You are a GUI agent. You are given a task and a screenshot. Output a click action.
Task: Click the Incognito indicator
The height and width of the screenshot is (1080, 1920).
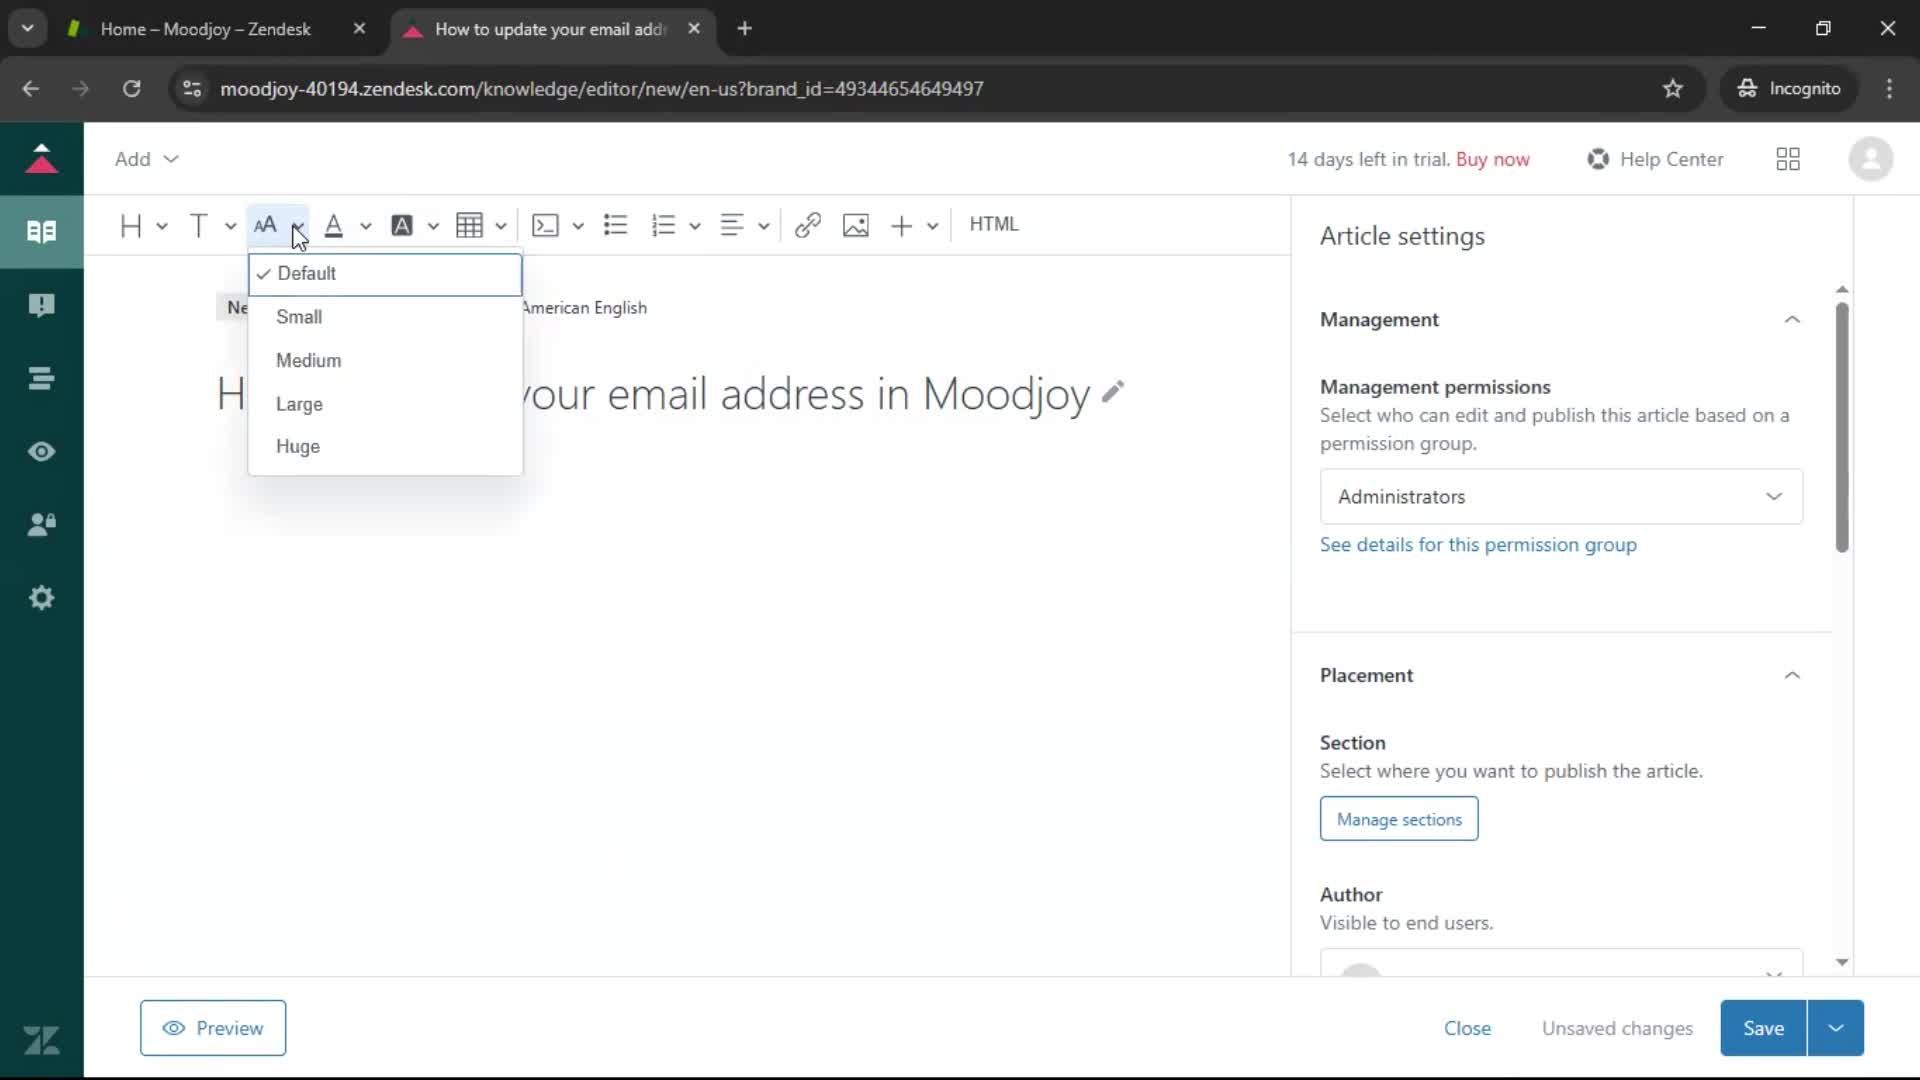[1789, 89]
